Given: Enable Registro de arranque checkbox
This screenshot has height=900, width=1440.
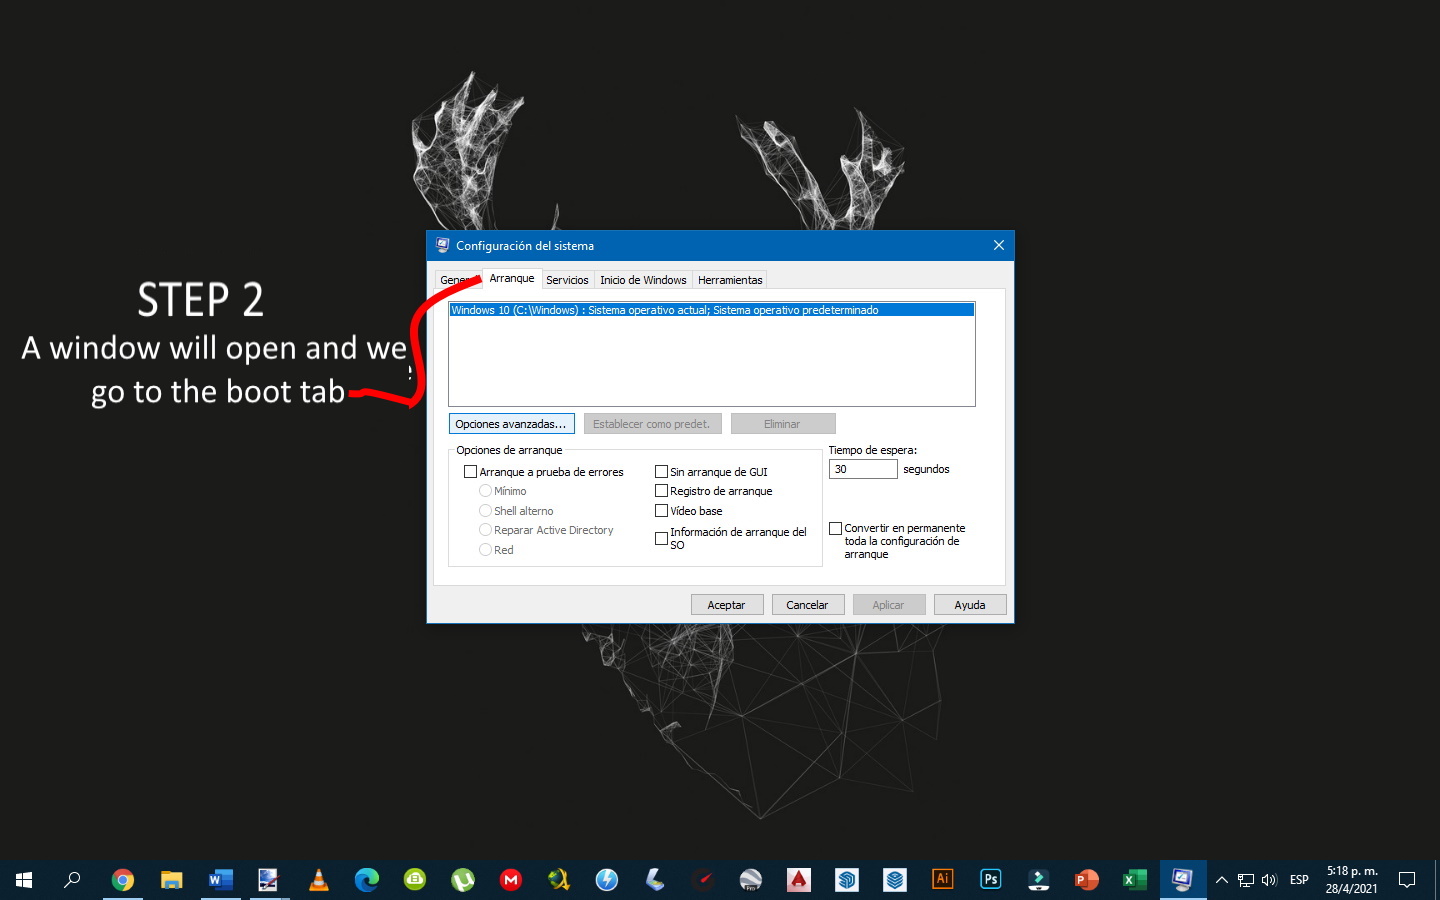Looking at the screenshot, I should 661,491.
